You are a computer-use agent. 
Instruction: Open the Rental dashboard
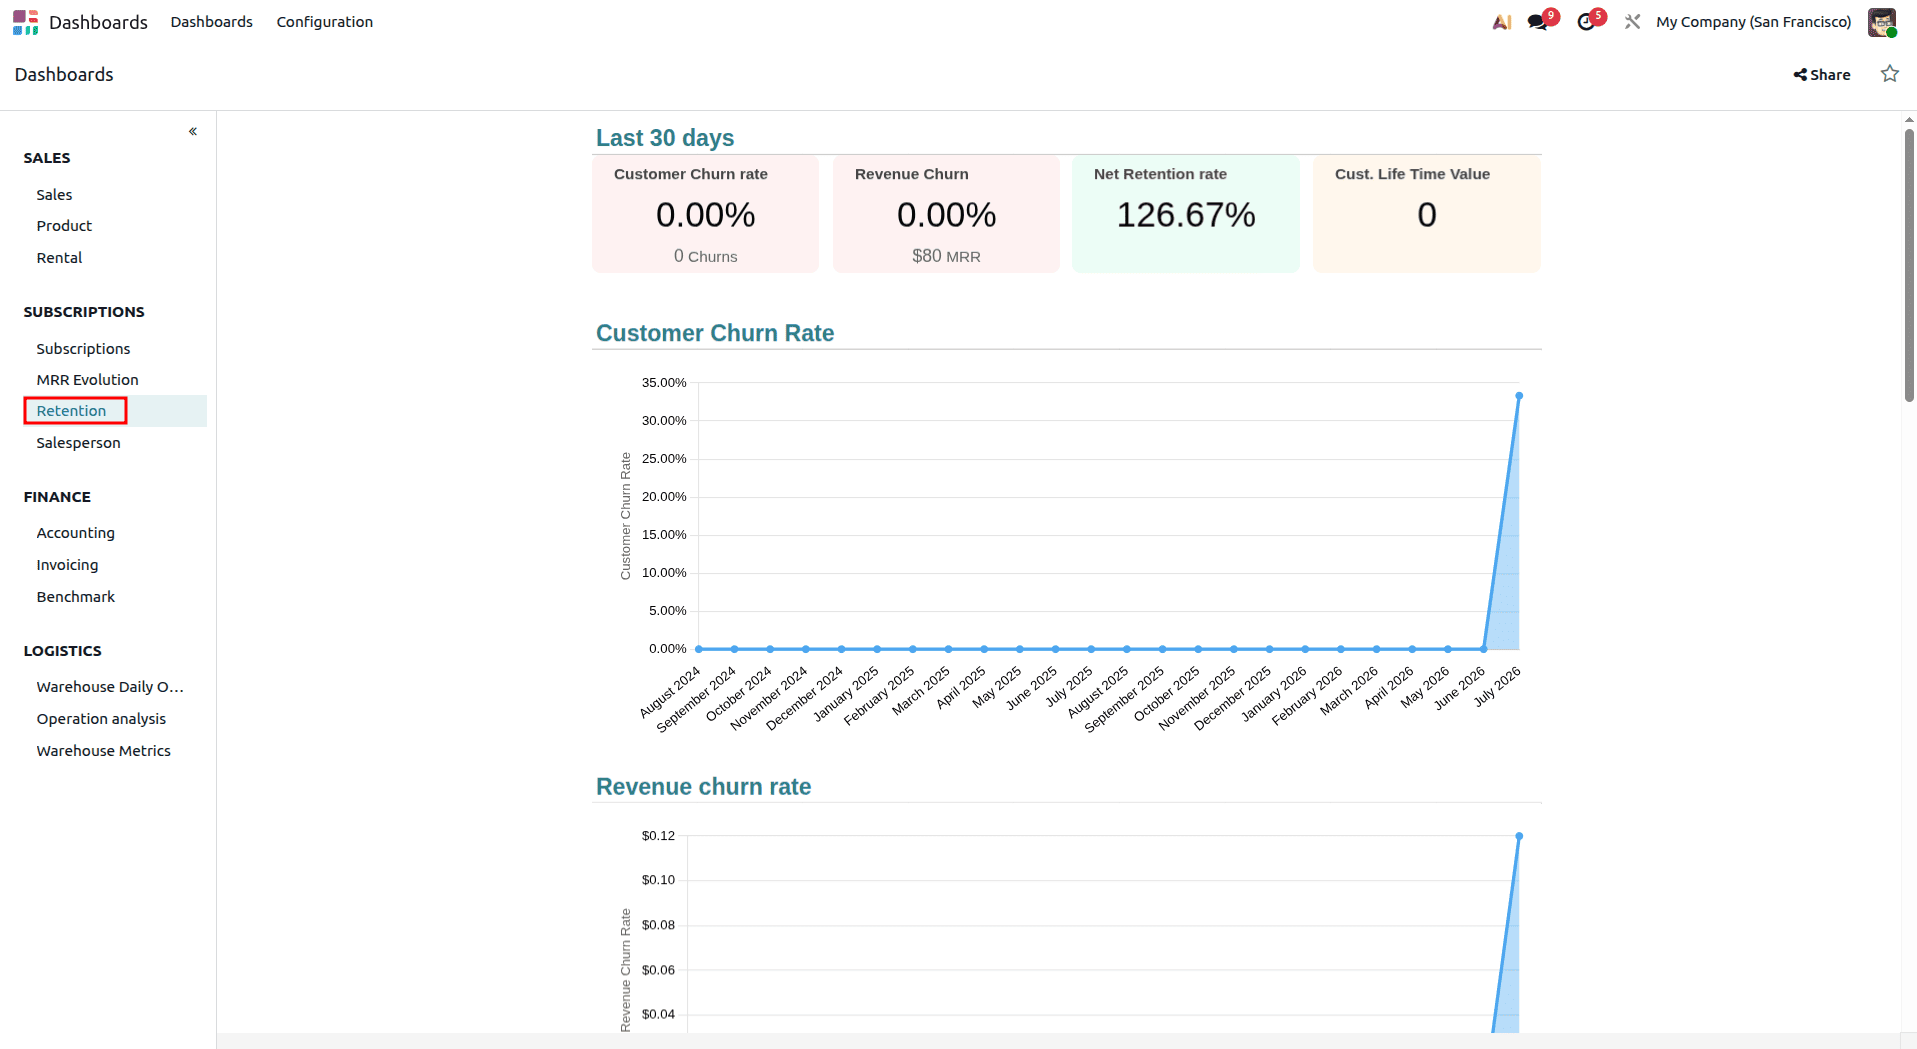[x=59, y=258]
